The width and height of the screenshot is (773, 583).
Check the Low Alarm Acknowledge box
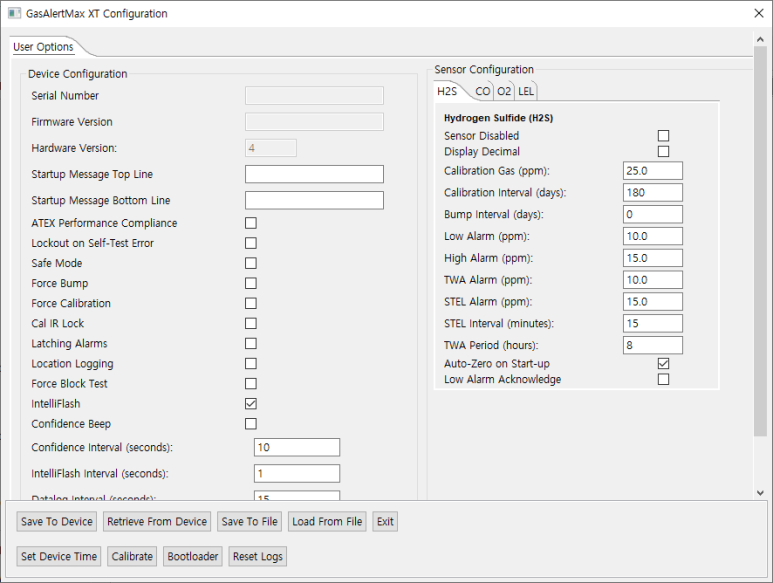click(664, 379)
